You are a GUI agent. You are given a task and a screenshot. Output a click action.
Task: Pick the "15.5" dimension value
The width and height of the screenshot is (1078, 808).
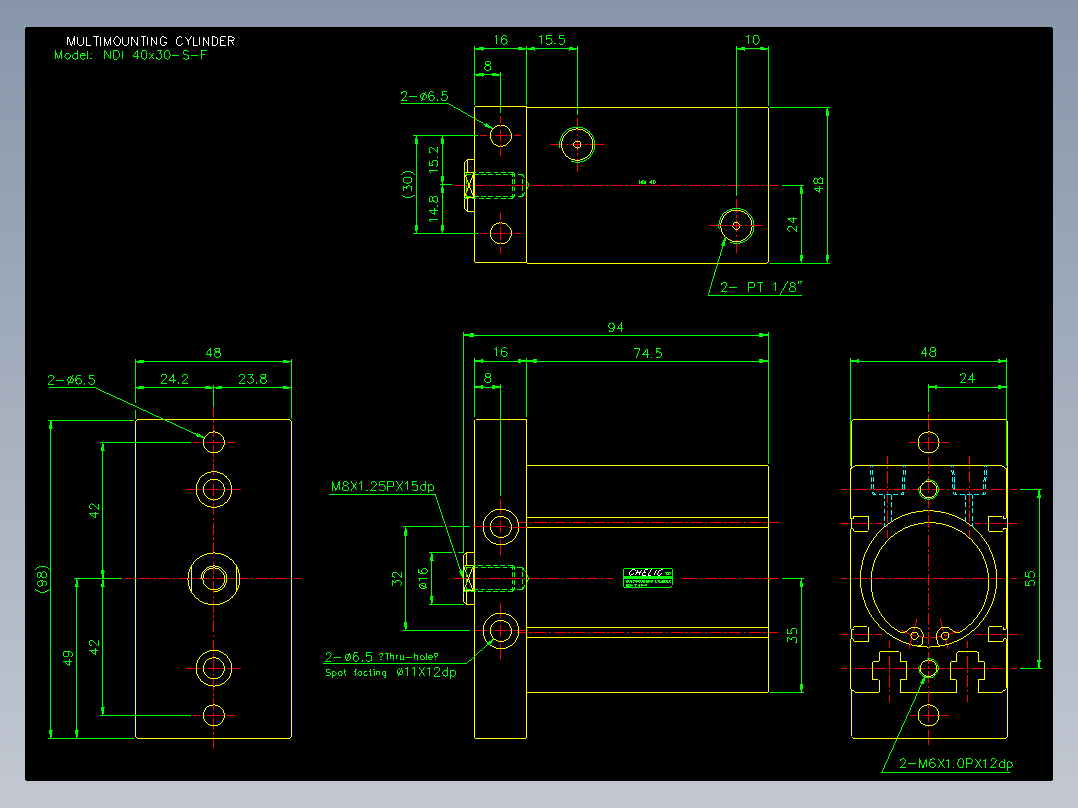551,40
